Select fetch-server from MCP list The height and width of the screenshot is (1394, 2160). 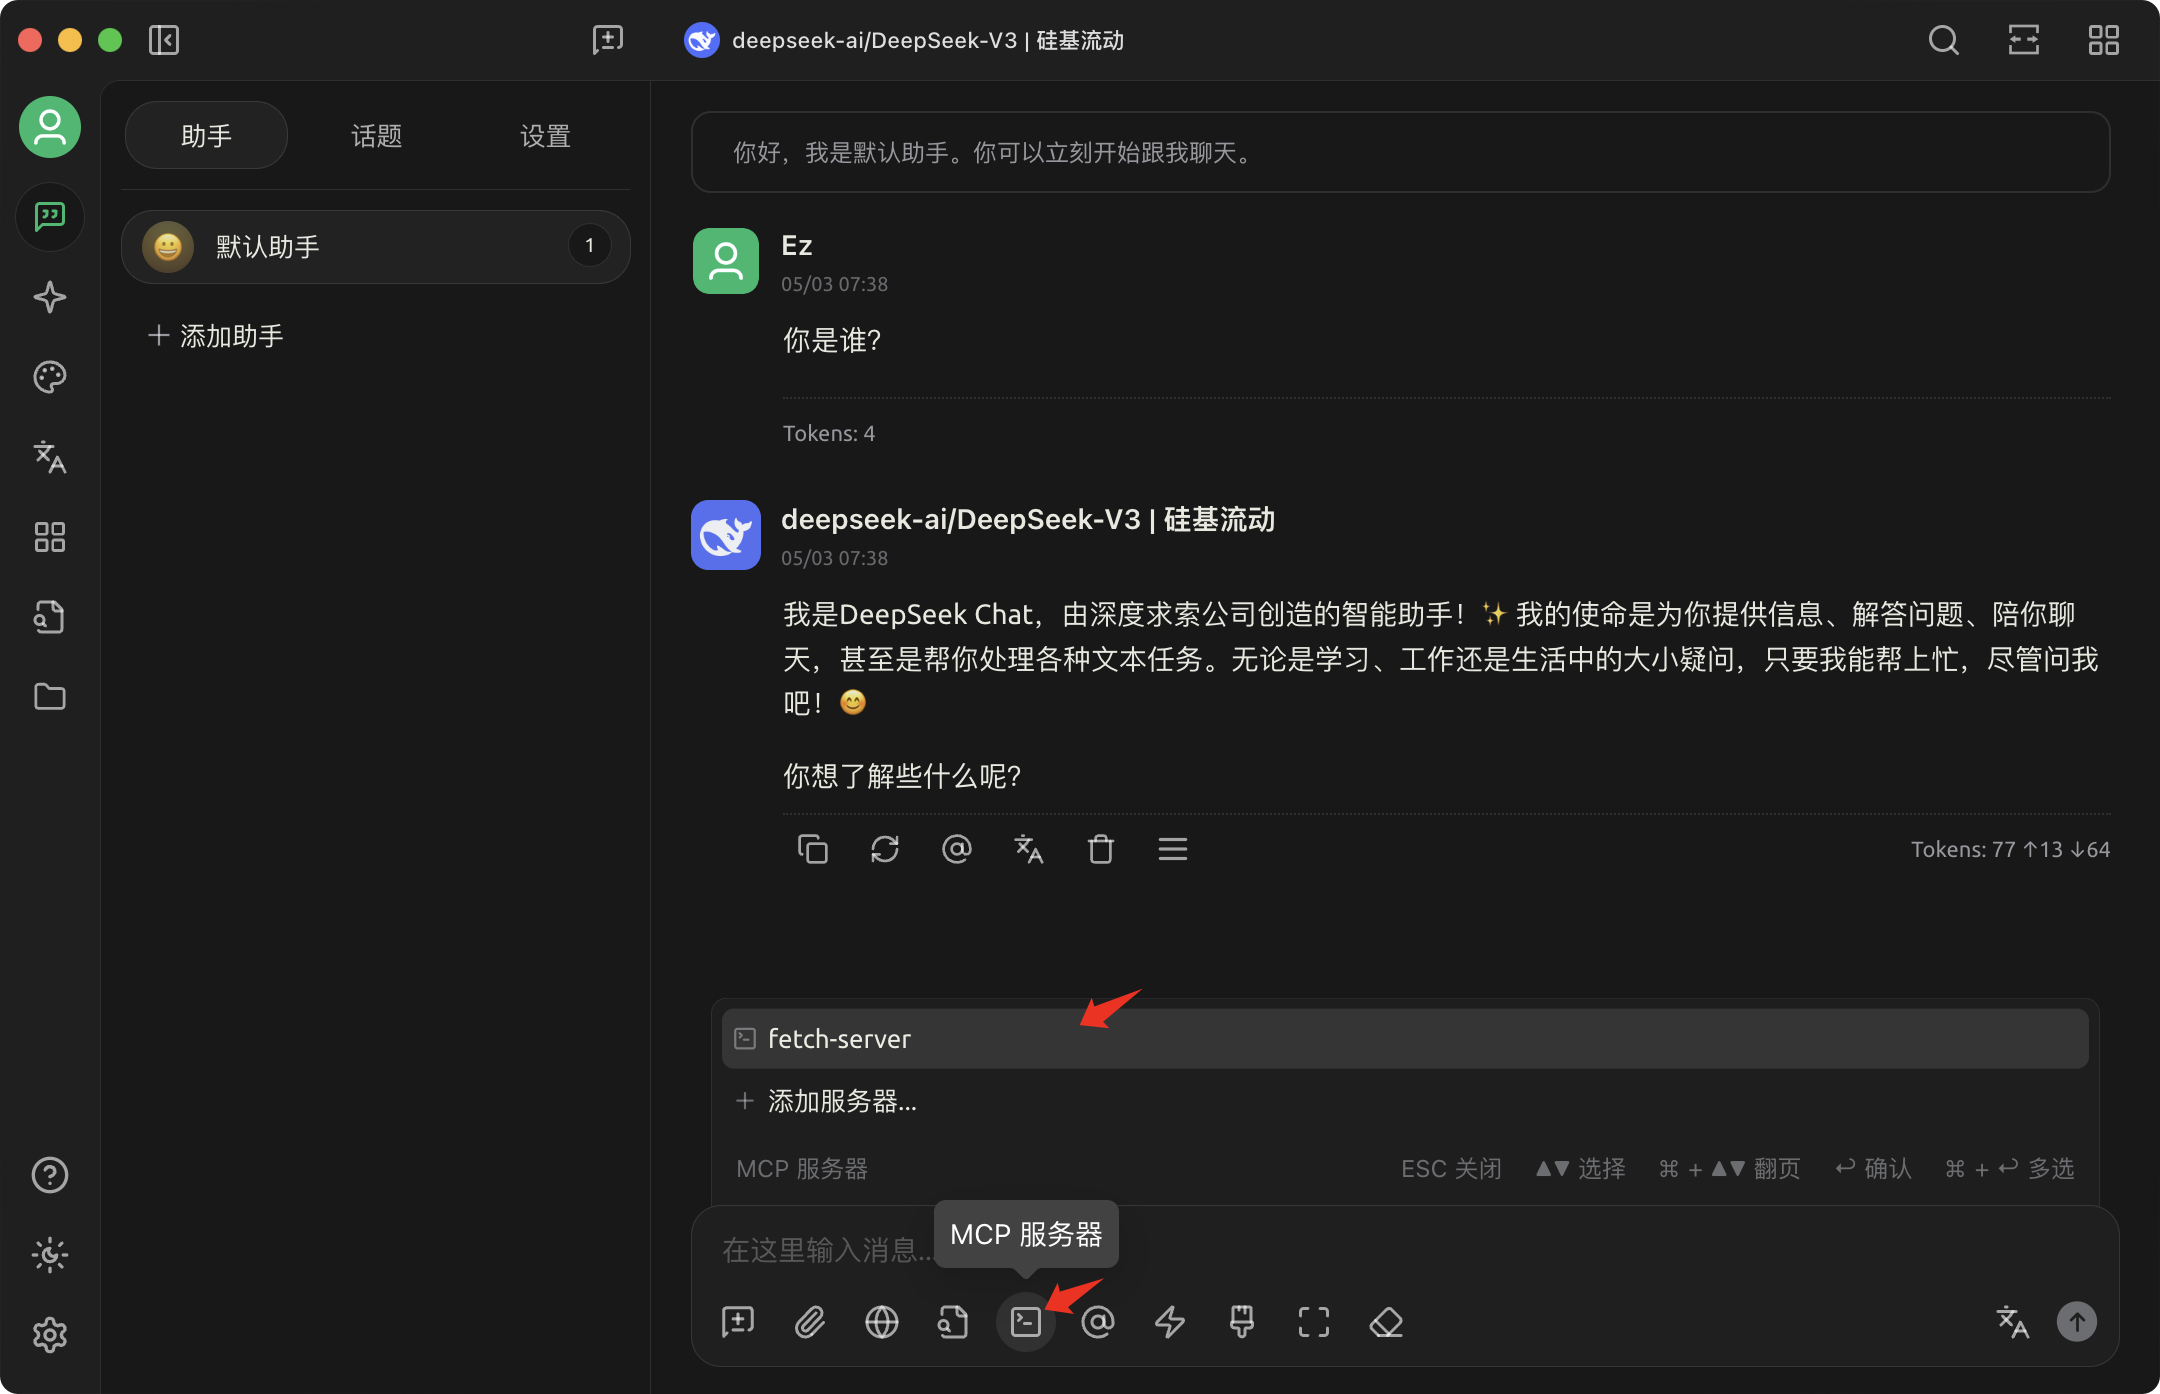click(x=840, y=1039)
